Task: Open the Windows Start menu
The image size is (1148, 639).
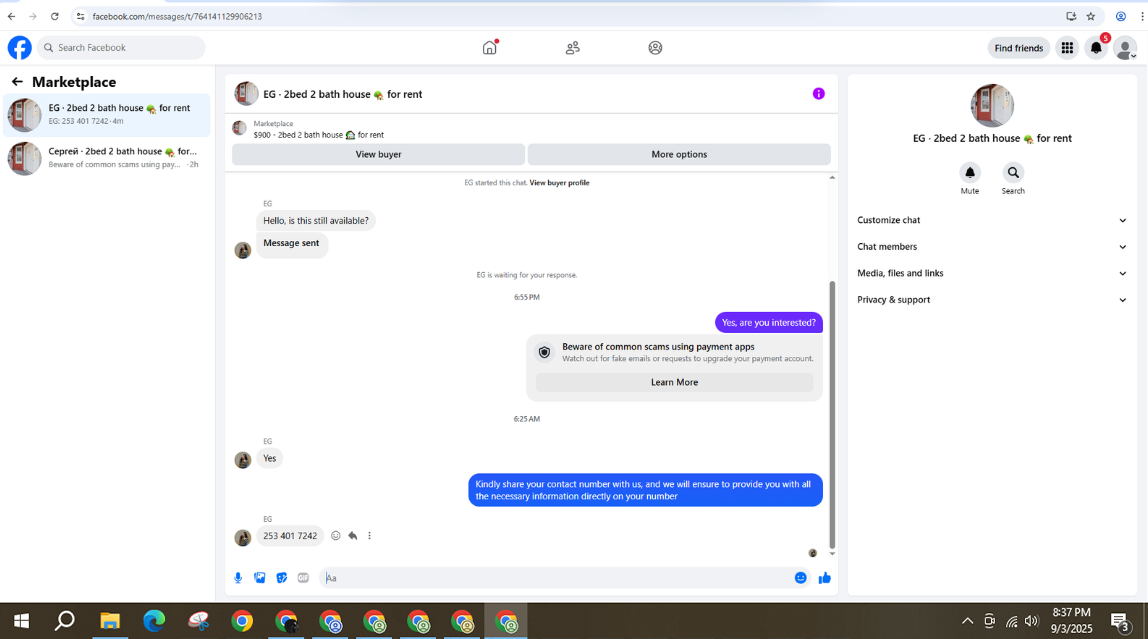Action: tap(21, 621)
